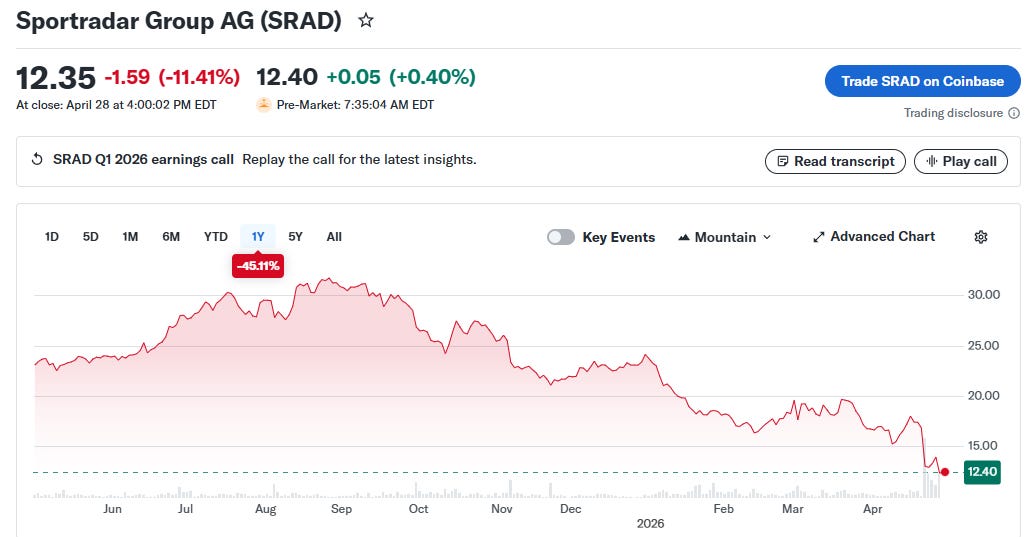Click the Trading disclosure info icon
The width and height of the screenshot is (1033, 537).
pos(1014,113)
